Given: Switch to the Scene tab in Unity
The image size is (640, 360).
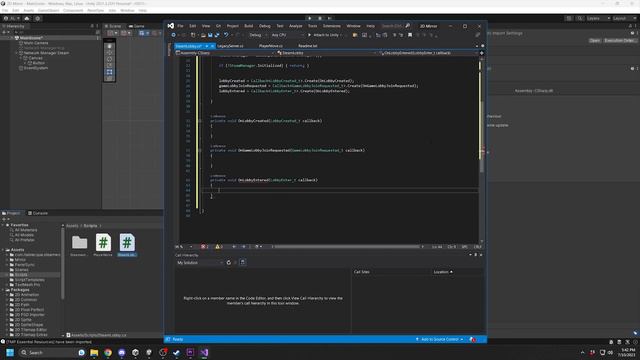Looking at the screenshot, I should 113,26.
